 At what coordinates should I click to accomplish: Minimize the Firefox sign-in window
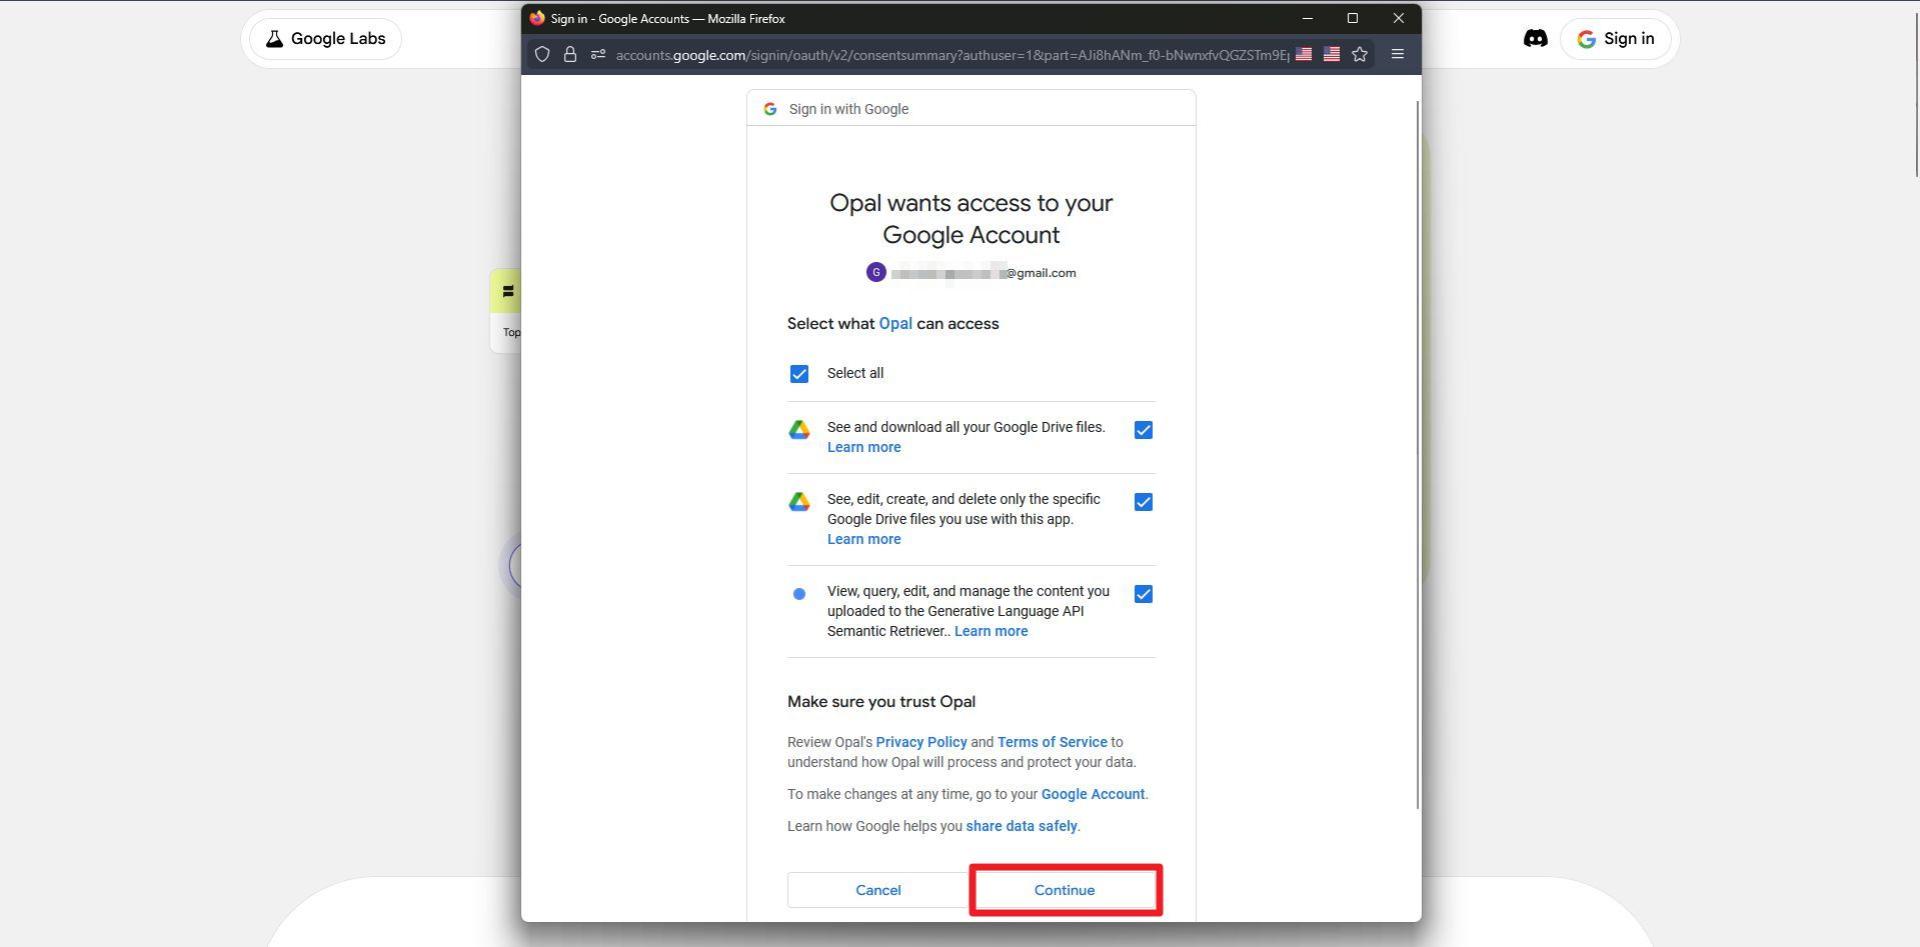coord(1307,18)
